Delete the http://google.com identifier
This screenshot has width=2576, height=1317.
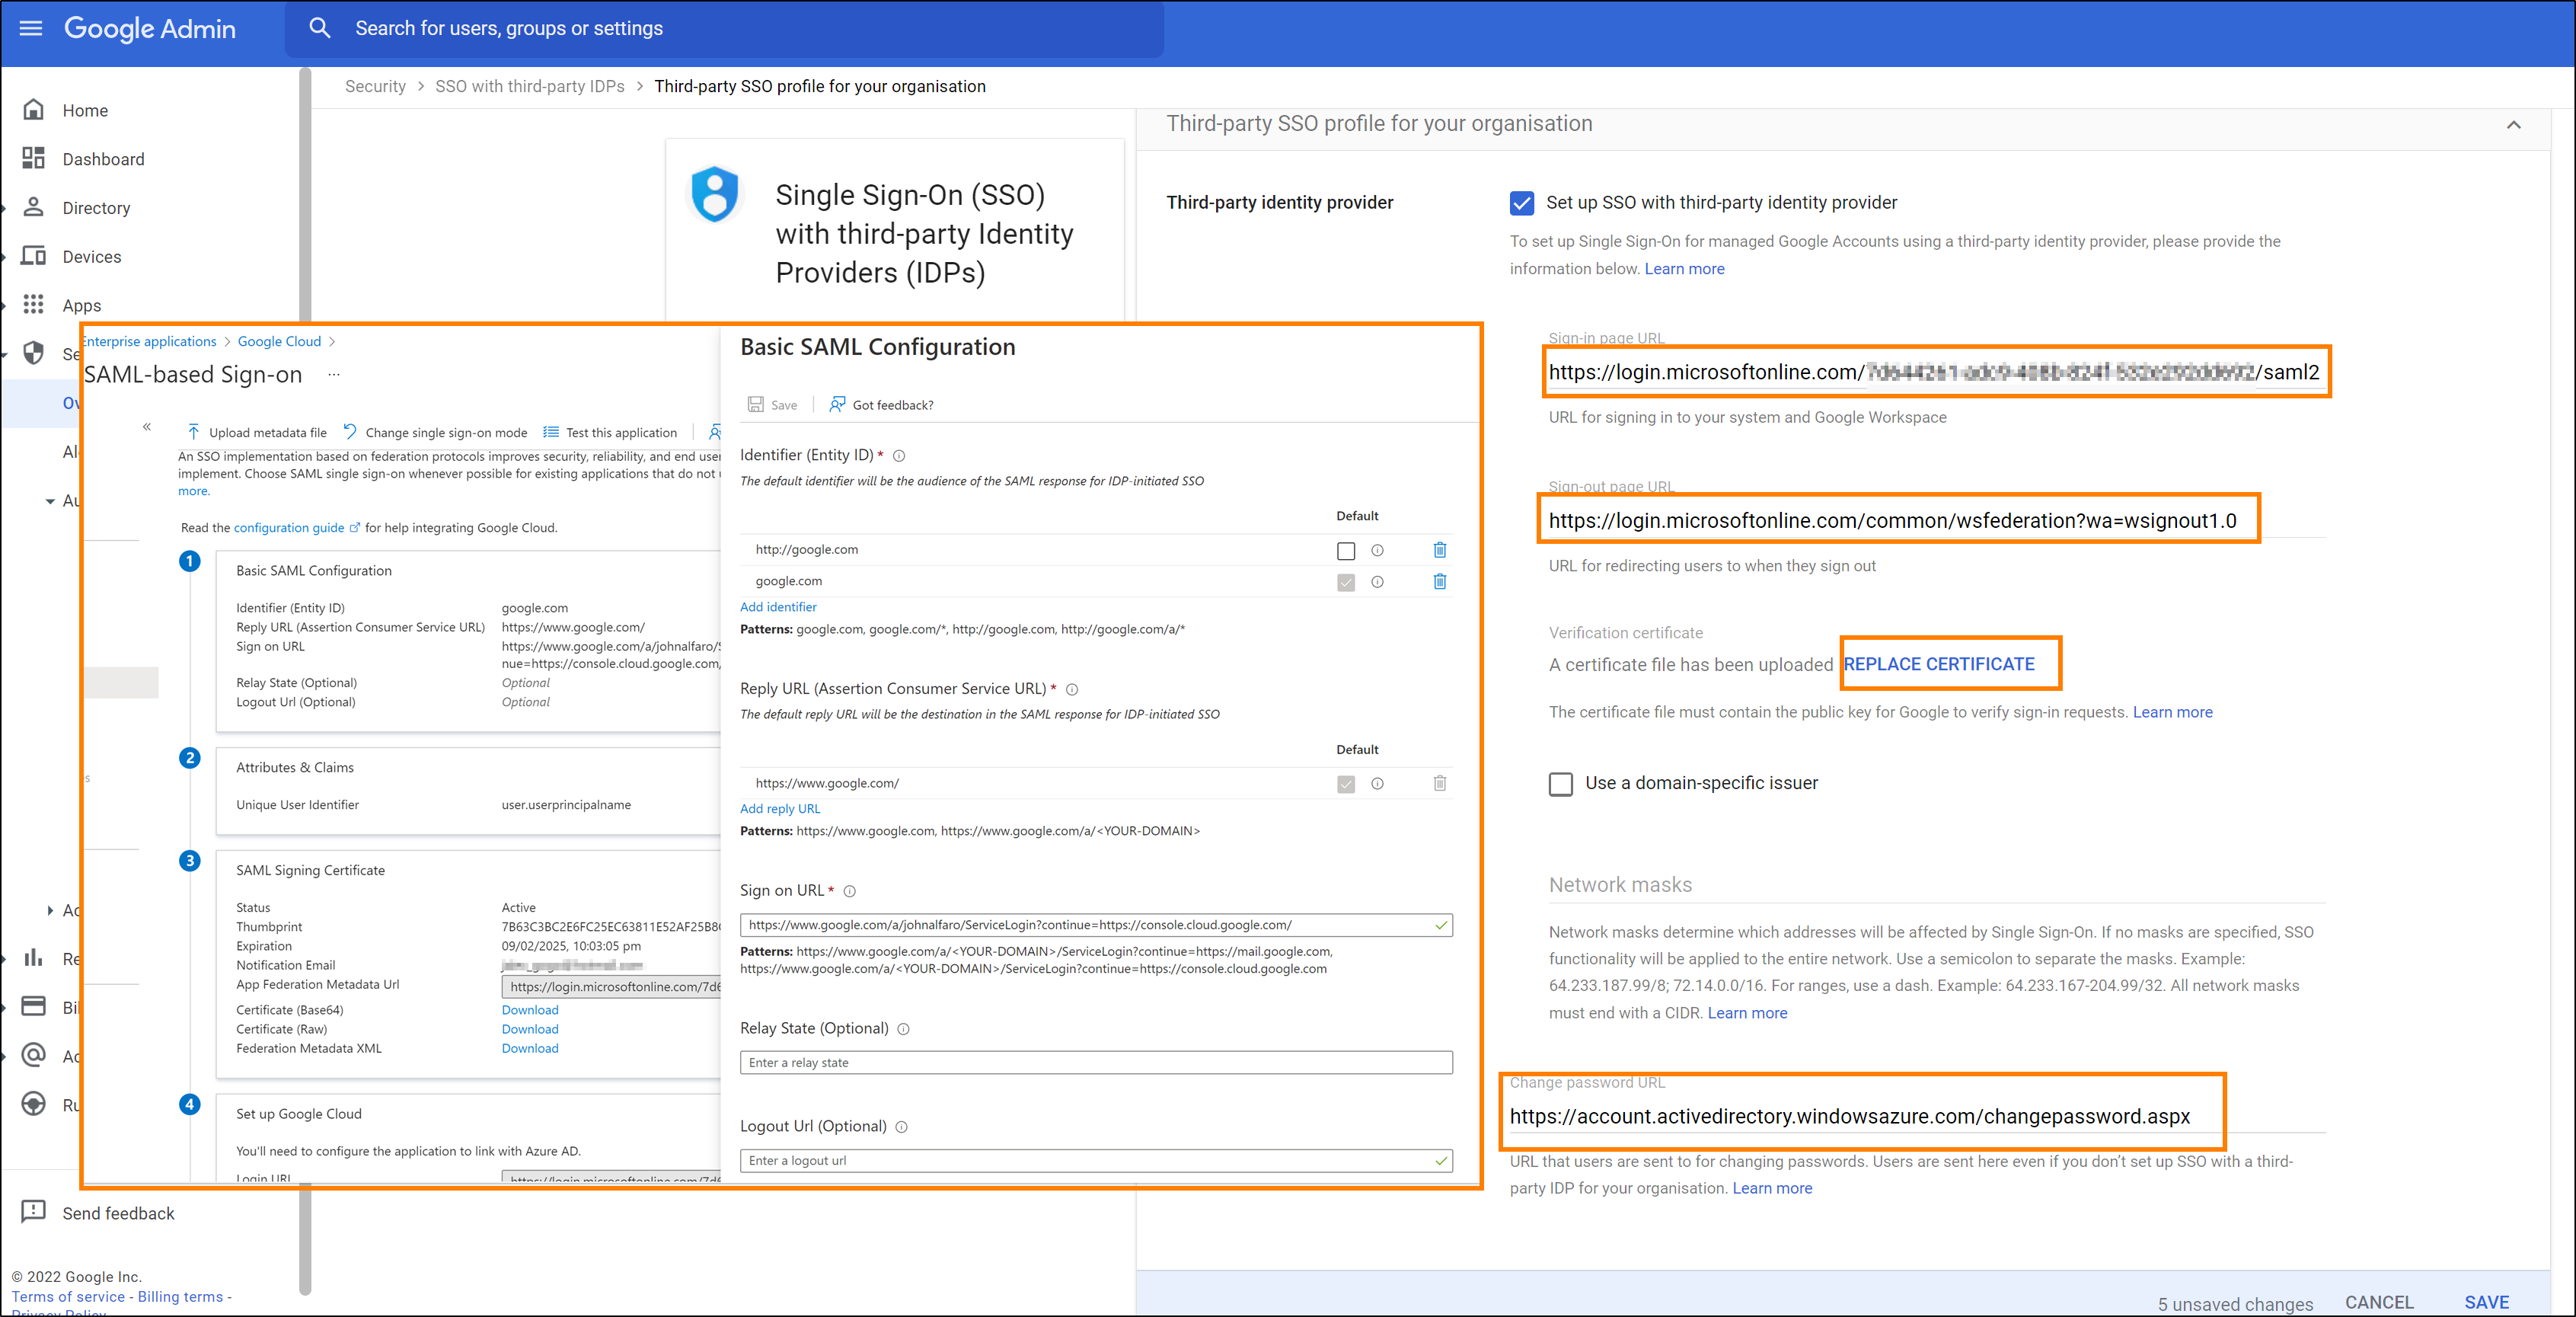(x=1439, y=550)
